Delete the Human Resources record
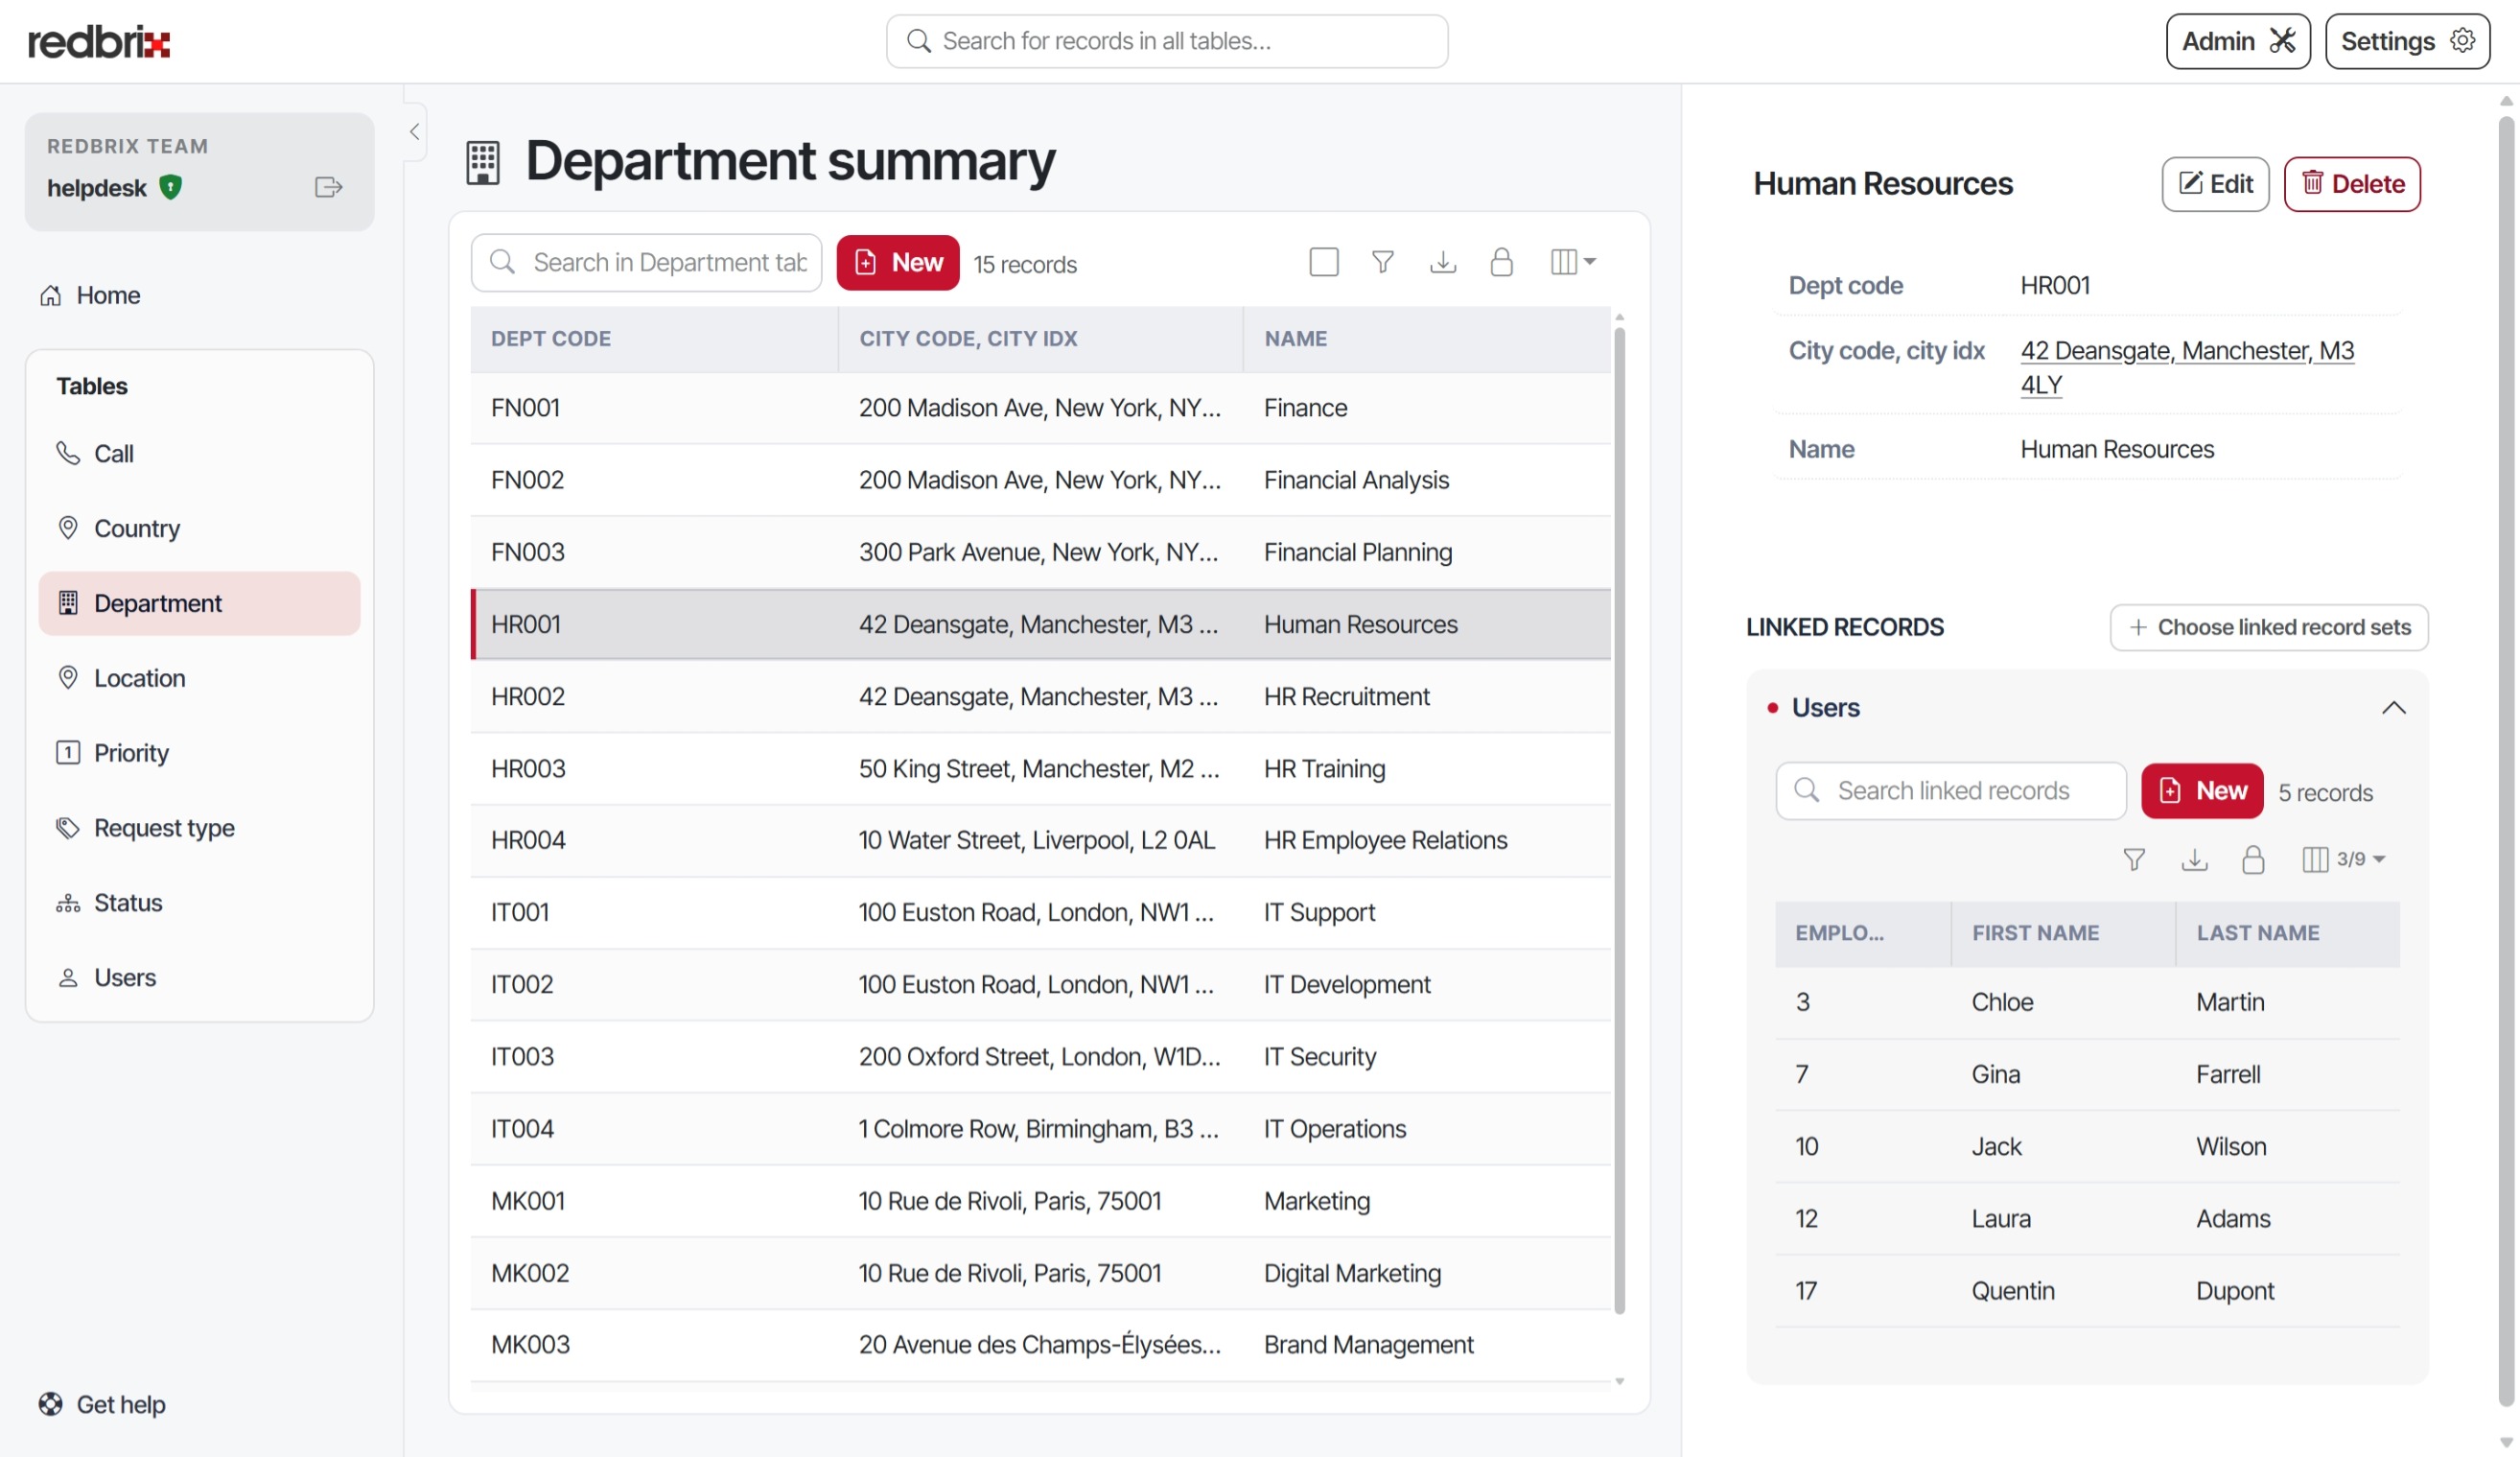 (2351, 184)
